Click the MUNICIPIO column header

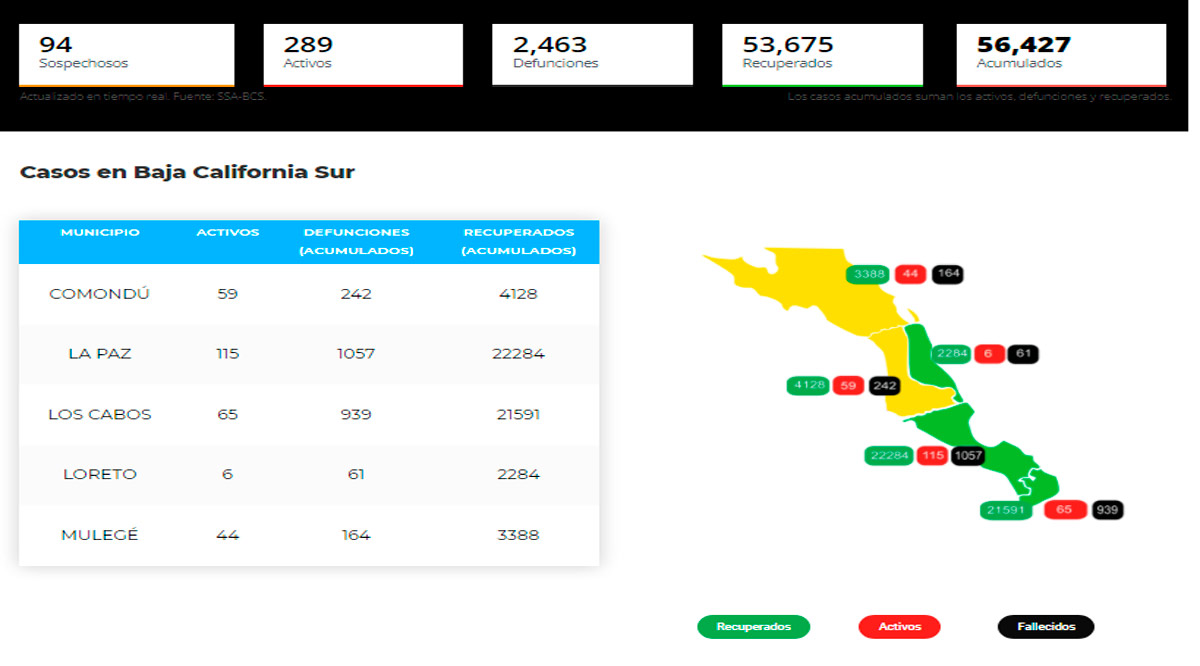100,233
